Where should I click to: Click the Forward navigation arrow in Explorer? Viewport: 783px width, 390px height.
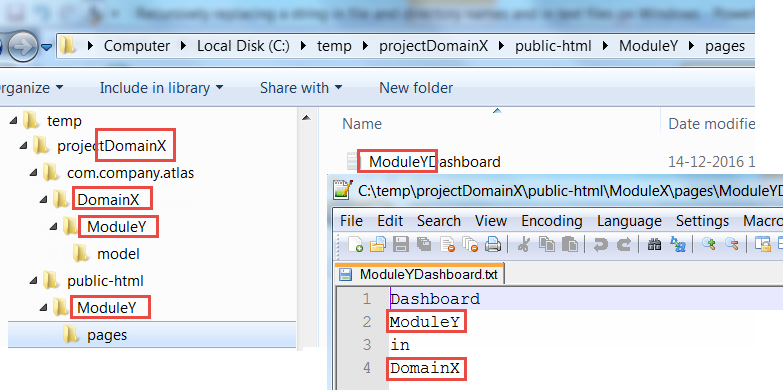pos(23,46)
